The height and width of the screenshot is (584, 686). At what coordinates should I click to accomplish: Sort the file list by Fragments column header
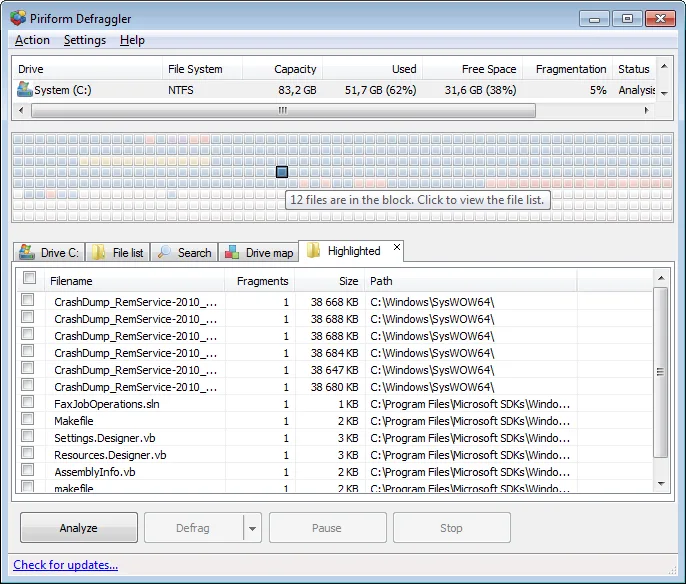262,281
